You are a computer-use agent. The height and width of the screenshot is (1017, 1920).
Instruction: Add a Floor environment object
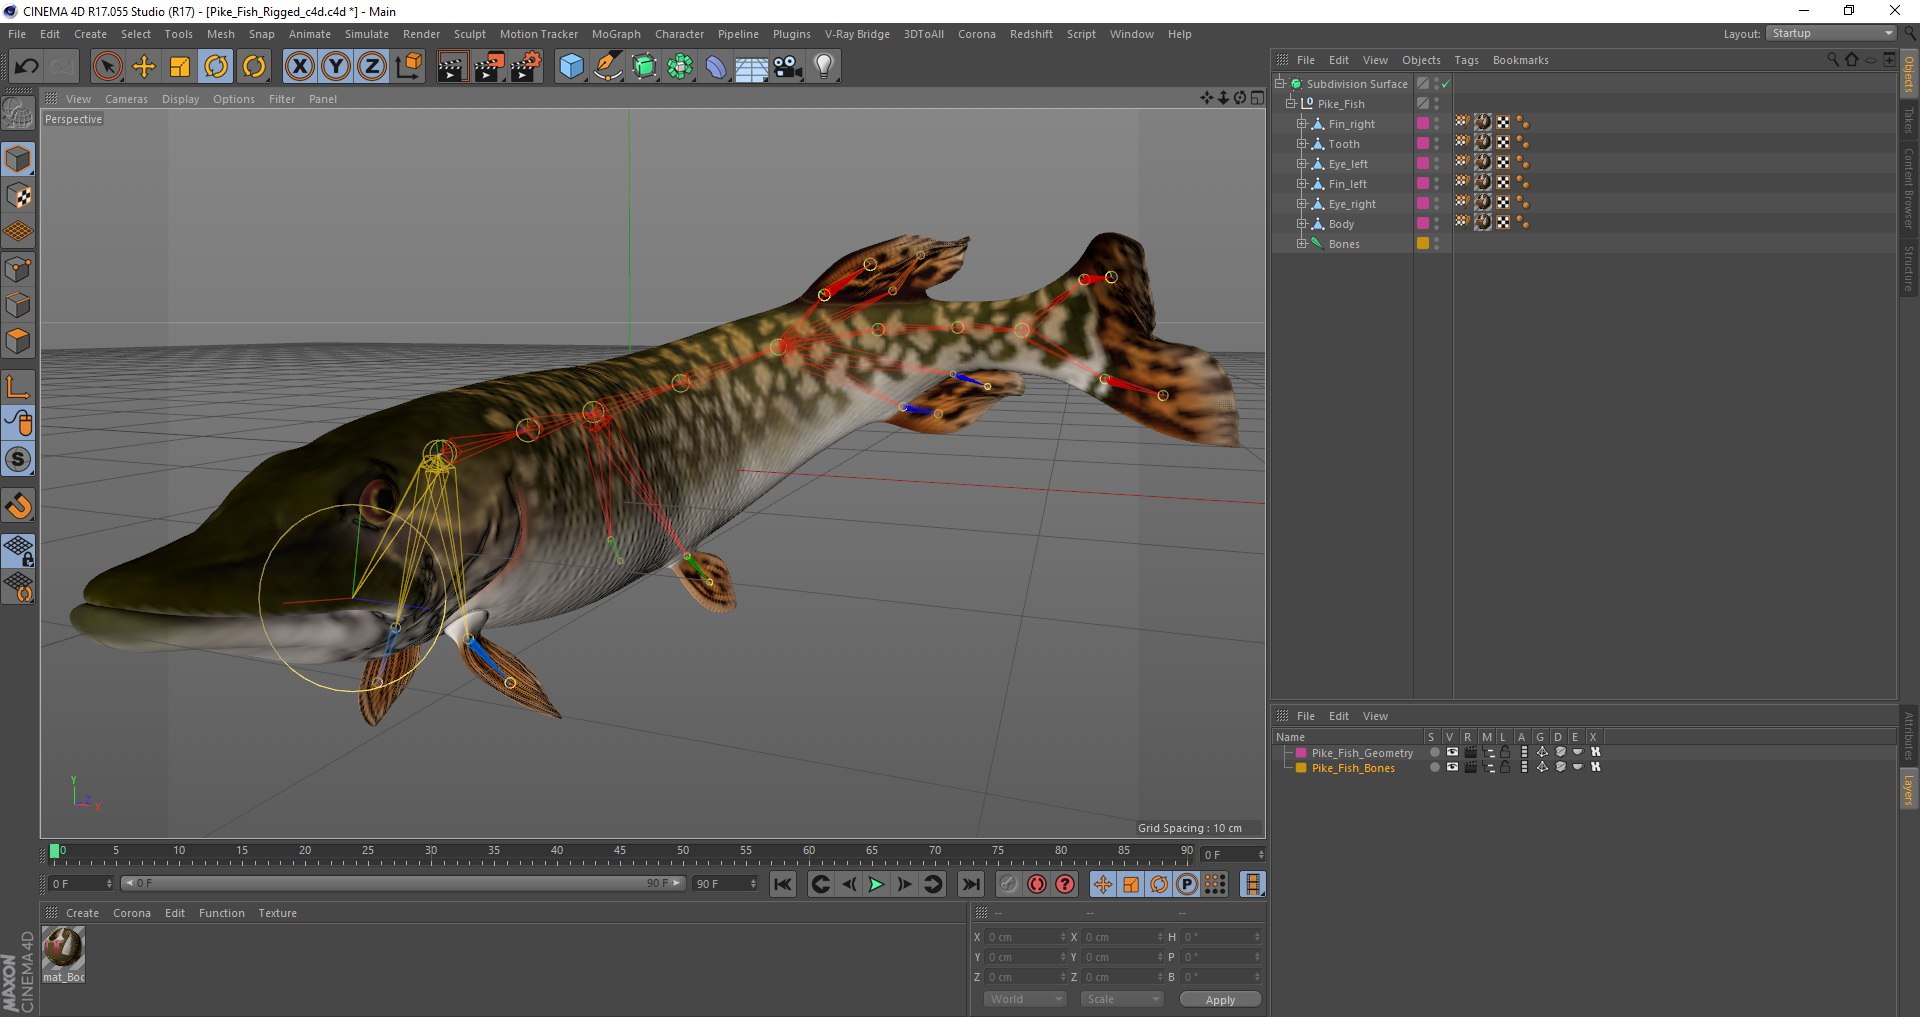(x=752, y=67)
